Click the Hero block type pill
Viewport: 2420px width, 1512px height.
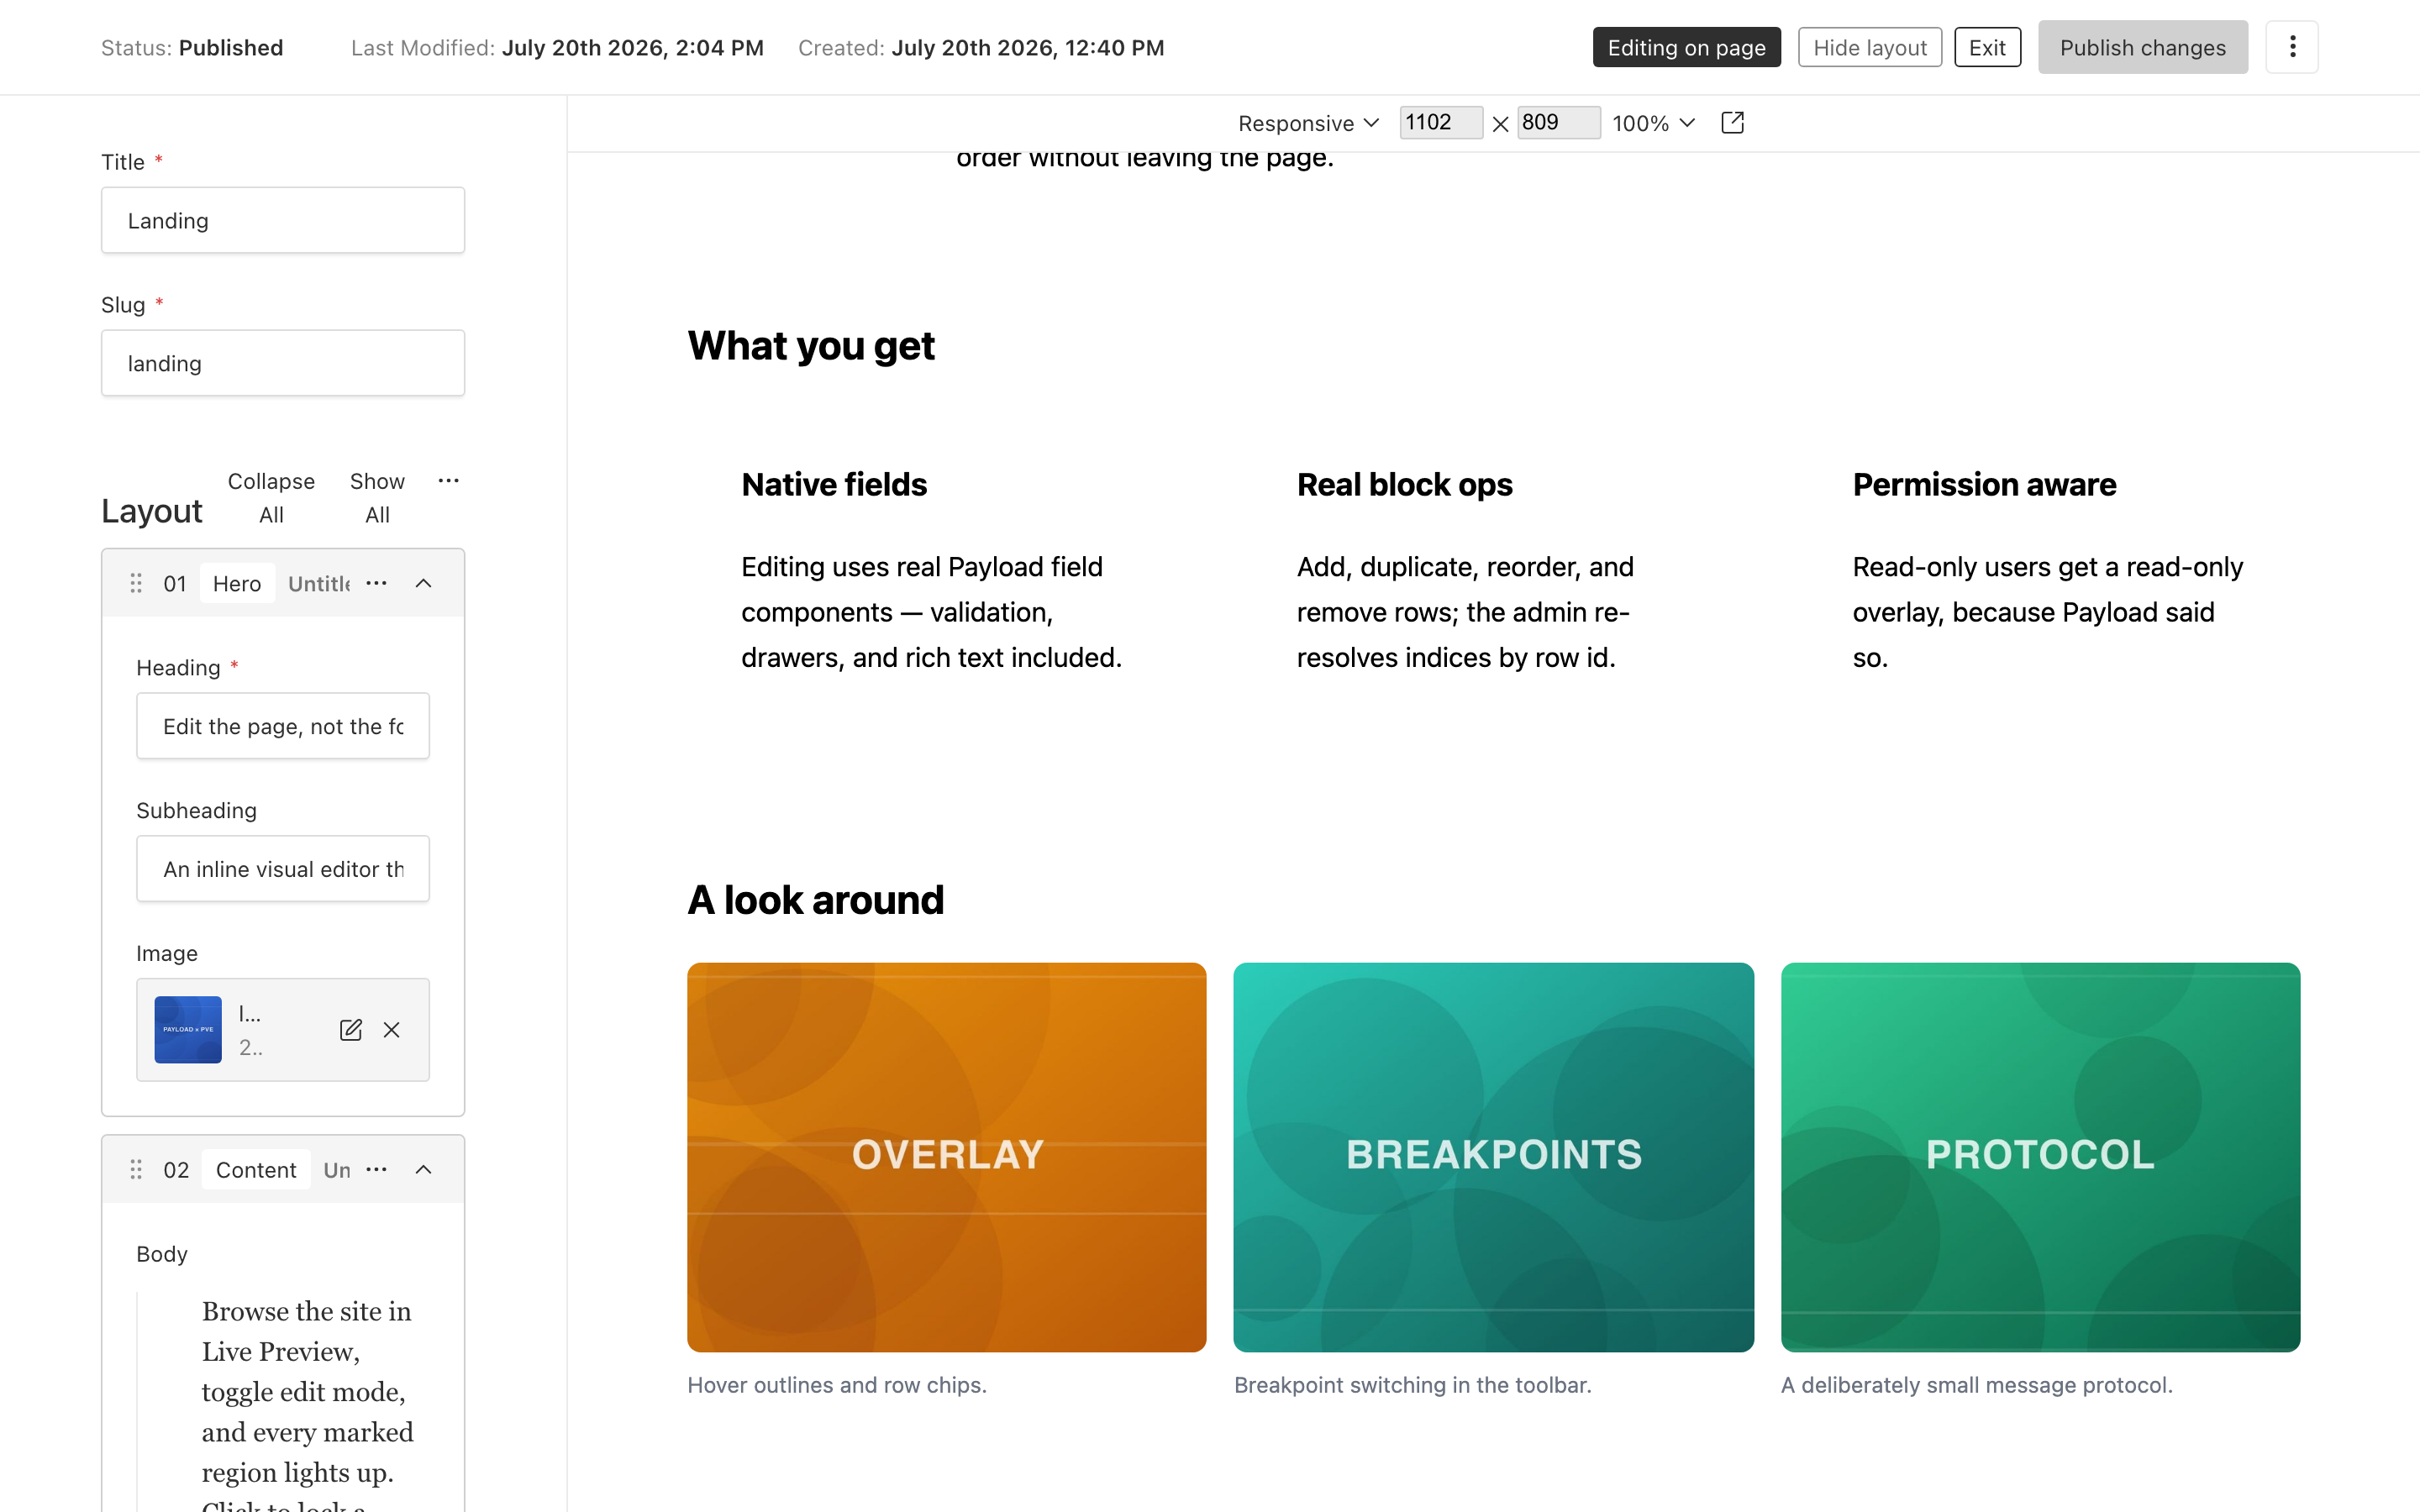[237, 583]
